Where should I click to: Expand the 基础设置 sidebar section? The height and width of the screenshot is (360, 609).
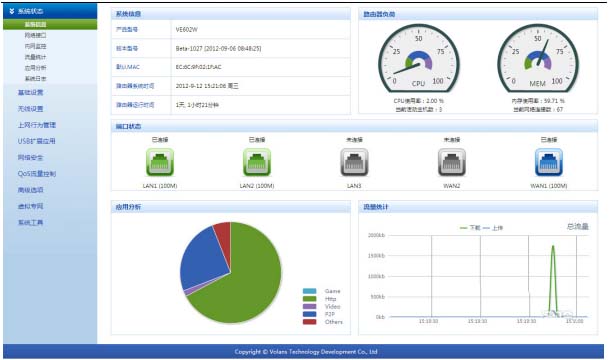[30, 92]
